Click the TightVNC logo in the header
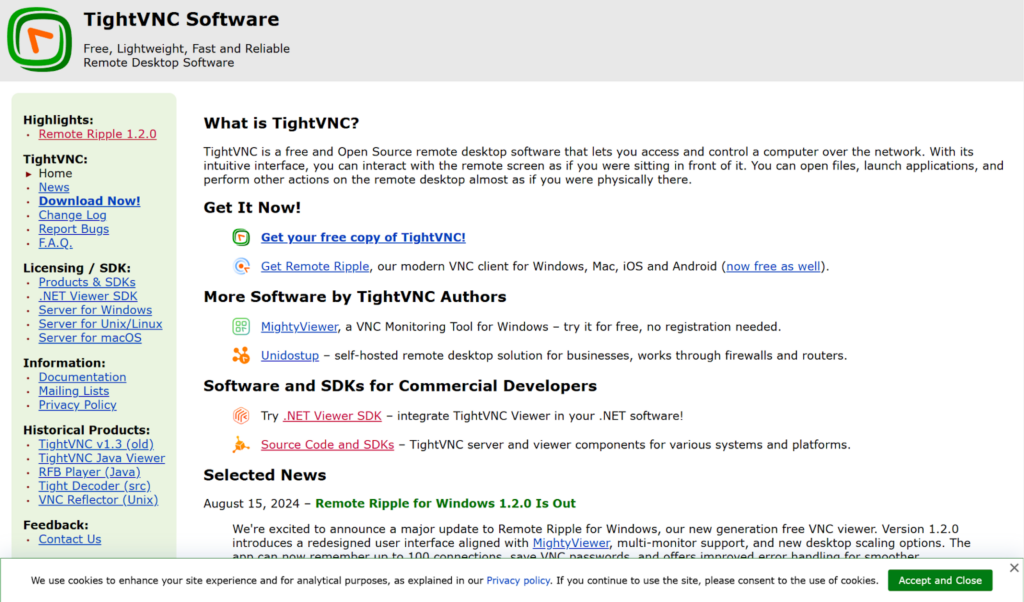The width and height of the screenshot is (1024, 602). tap(39, 39)
